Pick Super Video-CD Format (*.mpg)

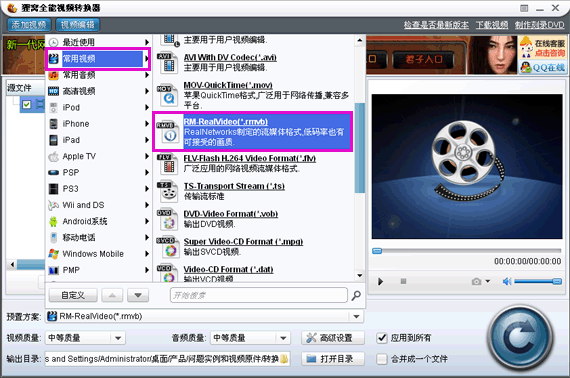tap(253, 246)
